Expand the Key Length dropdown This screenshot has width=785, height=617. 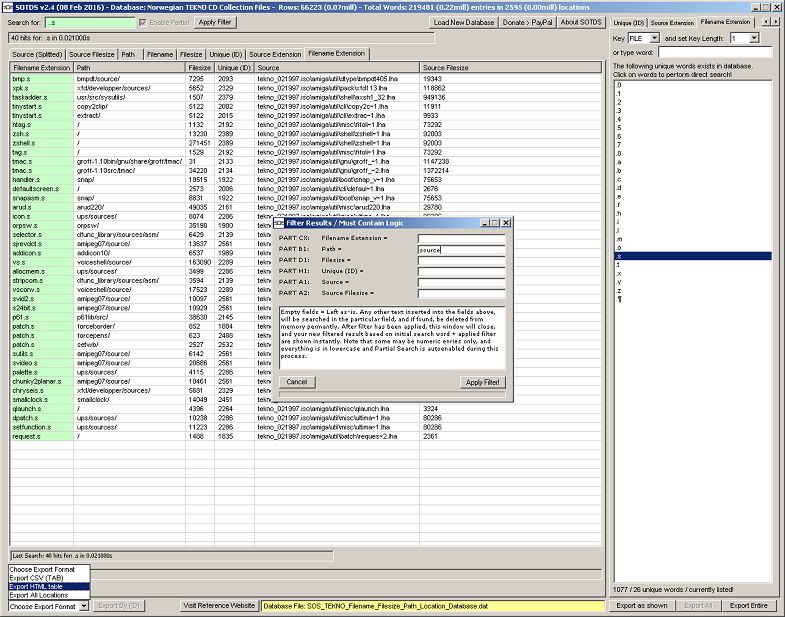(x=754, y=38)
